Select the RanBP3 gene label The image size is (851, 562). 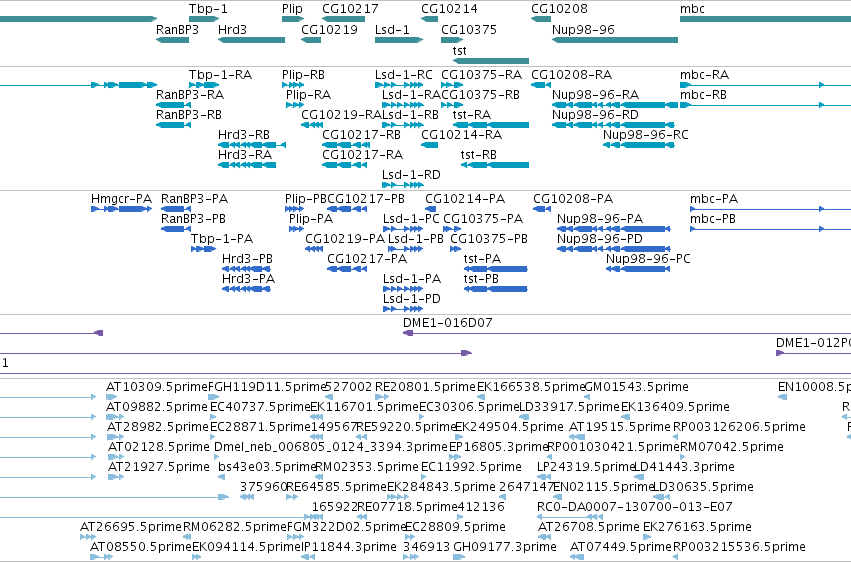[177, 29]
